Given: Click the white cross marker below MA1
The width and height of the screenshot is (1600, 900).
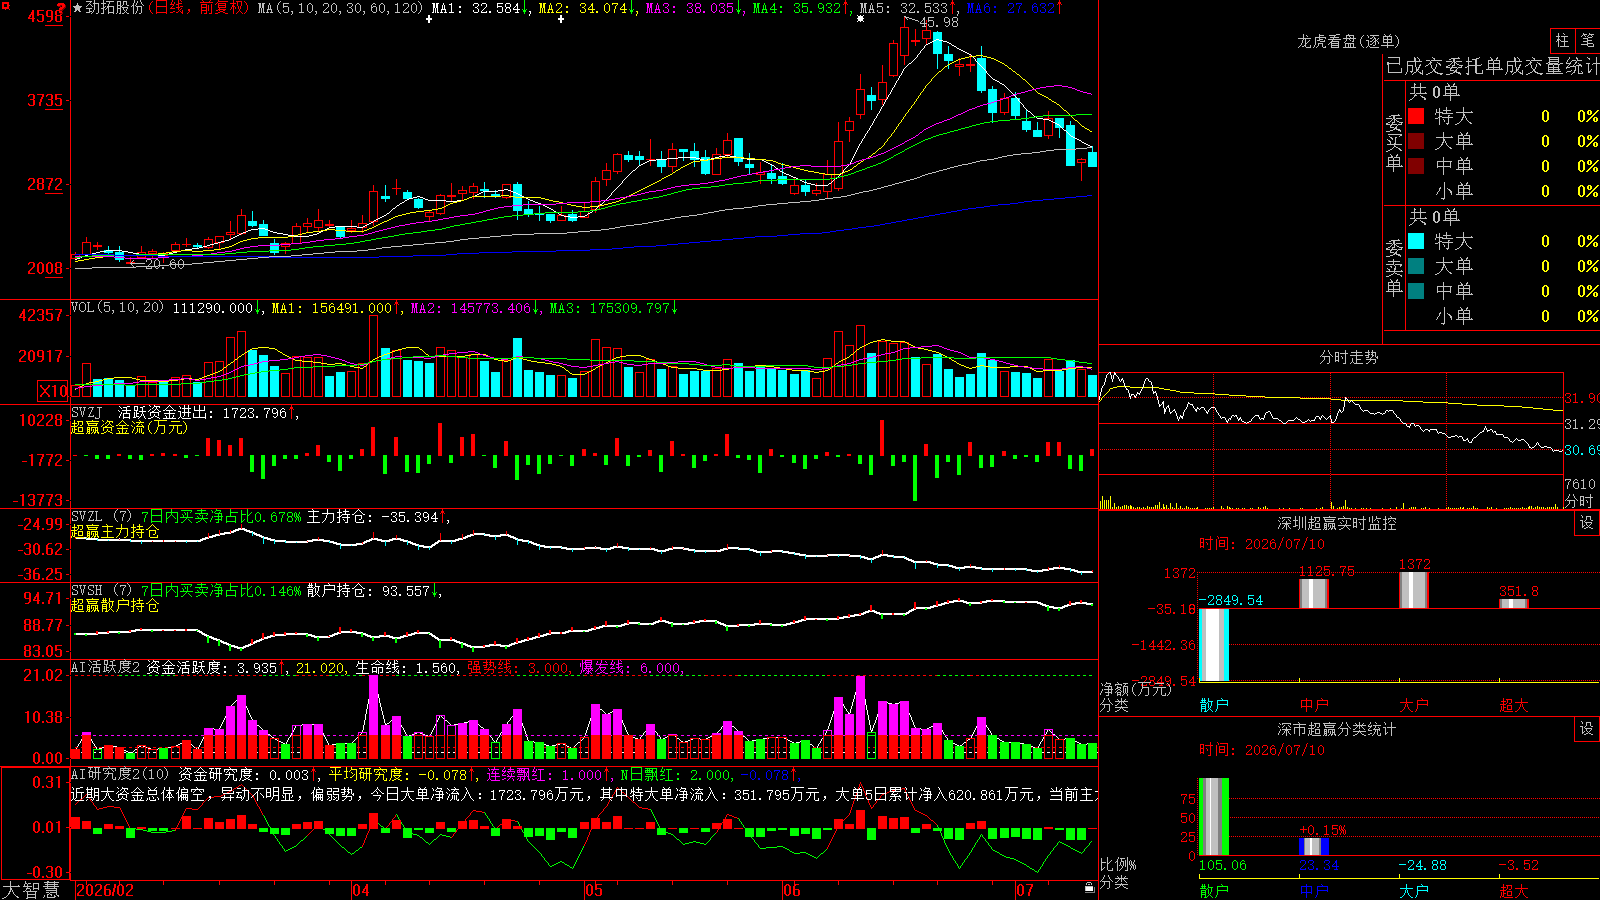Looking at the screenshot, I should tap(429, 19).
